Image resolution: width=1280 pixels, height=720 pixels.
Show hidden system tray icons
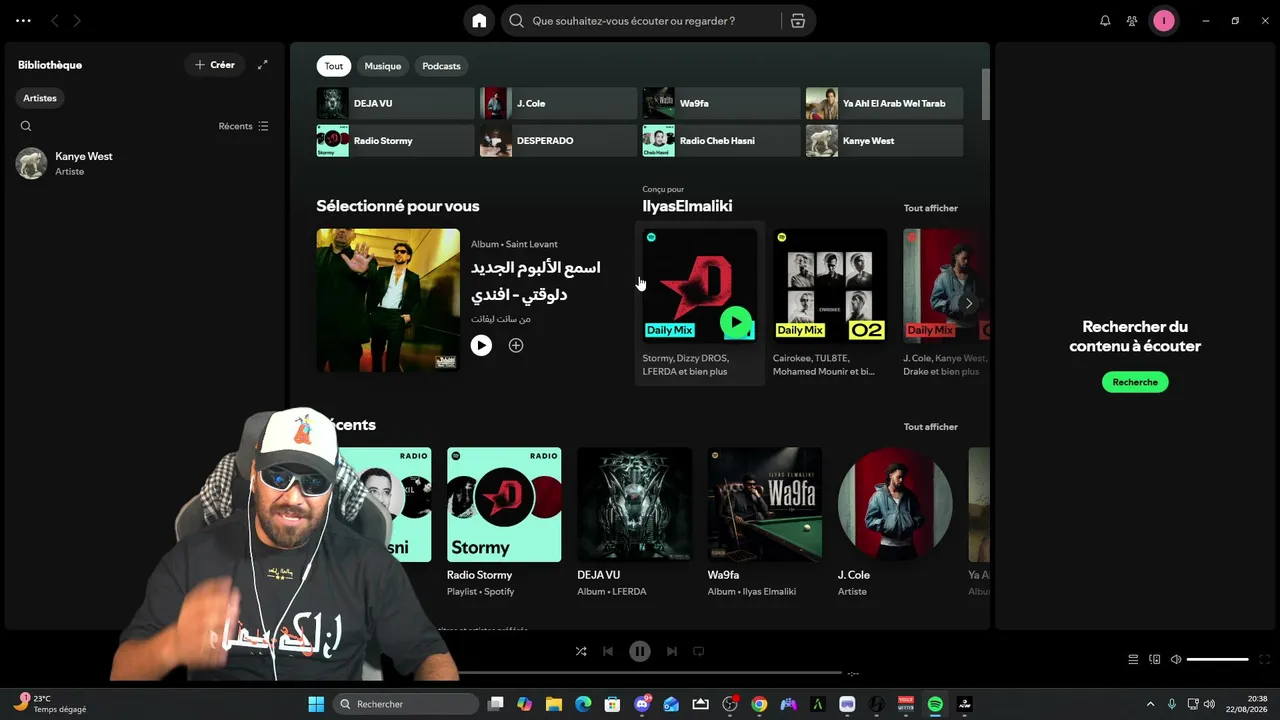pyautogui.click(x=1150, y=704)
